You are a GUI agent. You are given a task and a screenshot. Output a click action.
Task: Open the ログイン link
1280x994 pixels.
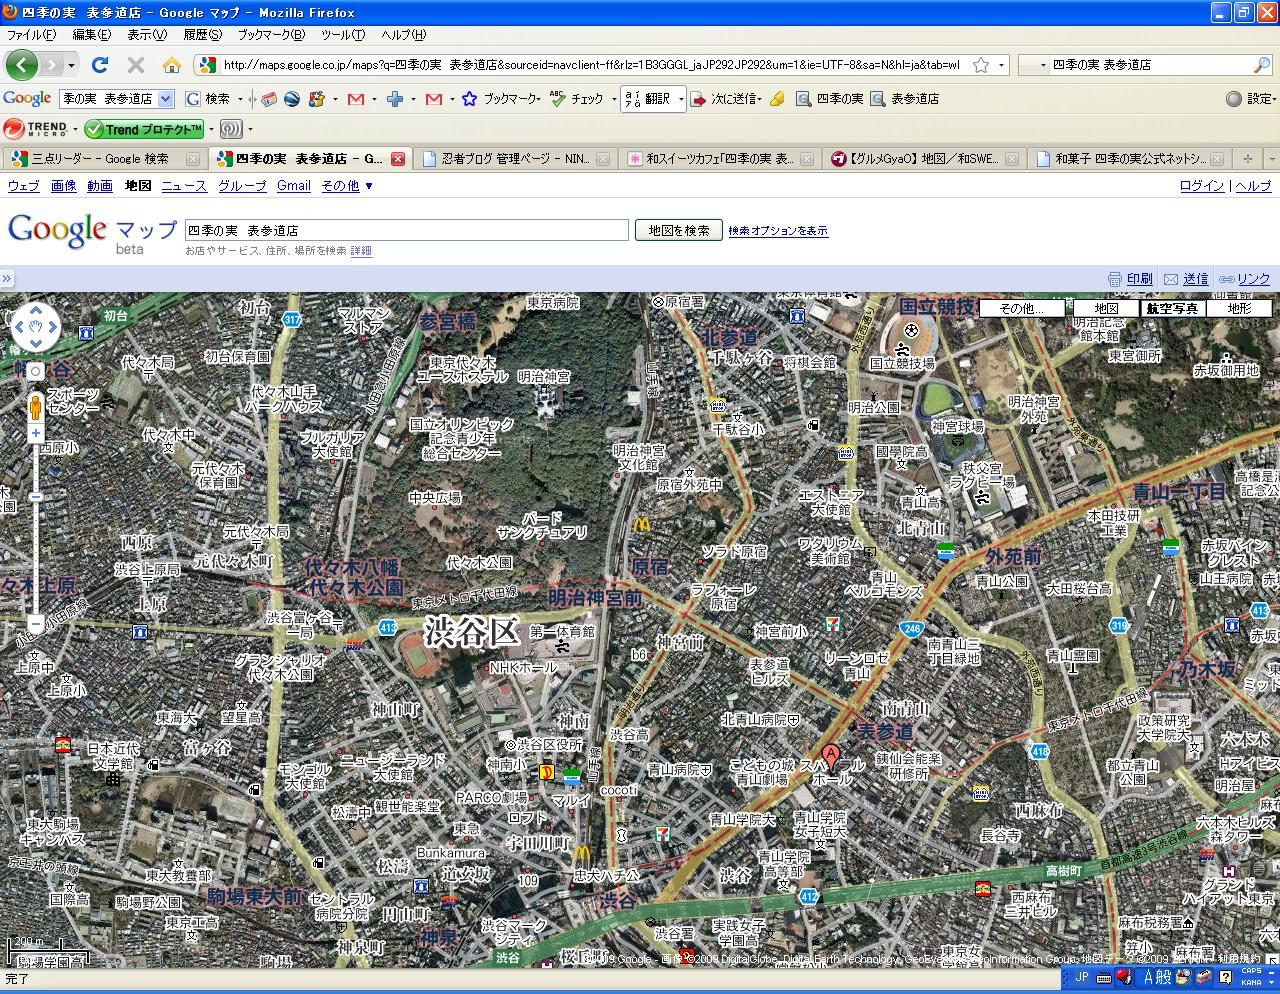point(1202,186)
